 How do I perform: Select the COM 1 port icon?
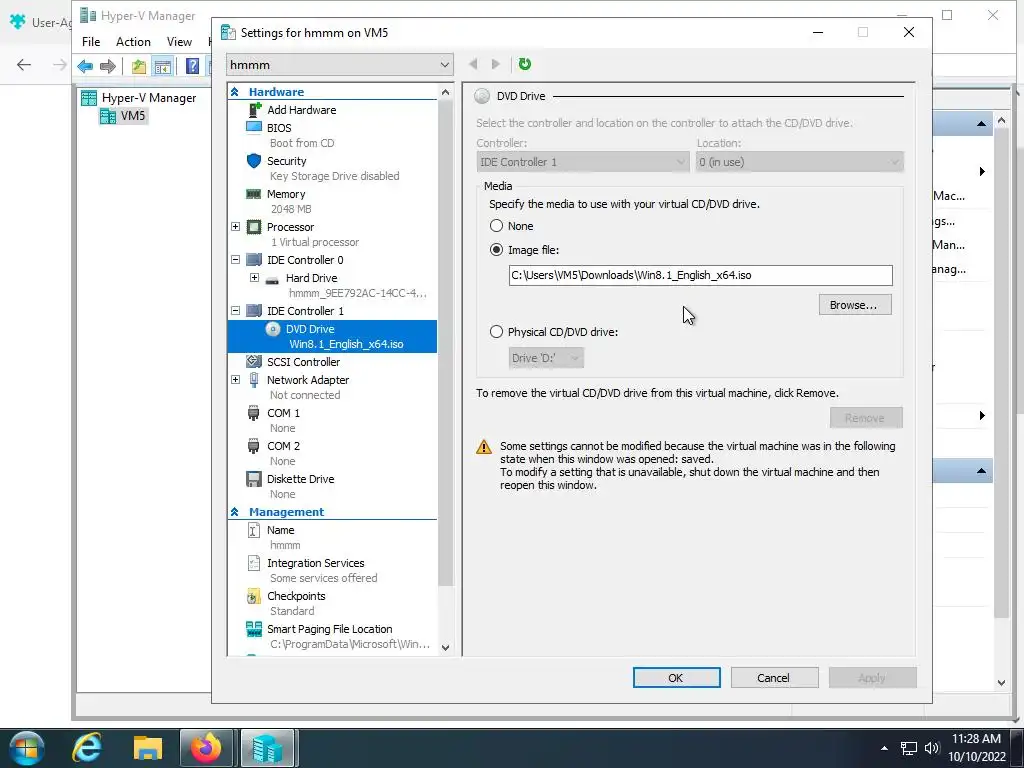(253, 413)
